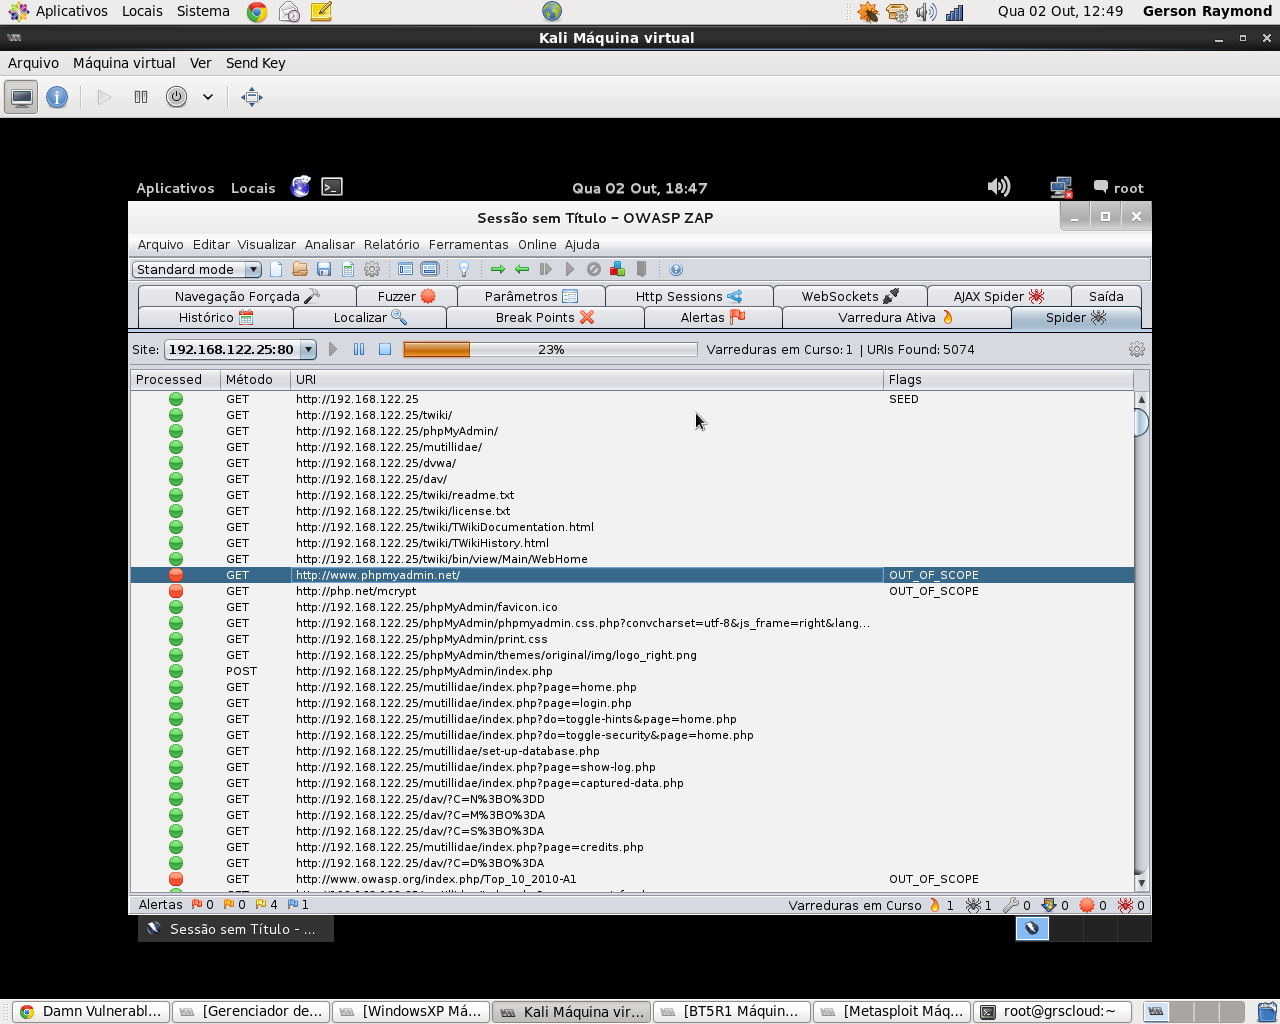Screen dimensions: 1280x1024
Task: Open the Relatório menu
Action: click(392, 244)
